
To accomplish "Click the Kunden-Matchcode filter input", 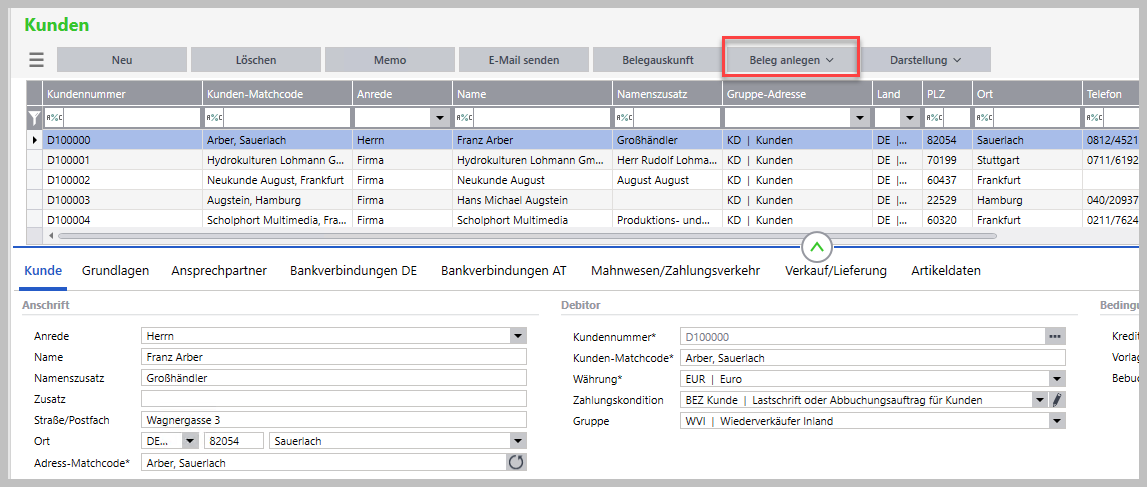I will (287, 117).
